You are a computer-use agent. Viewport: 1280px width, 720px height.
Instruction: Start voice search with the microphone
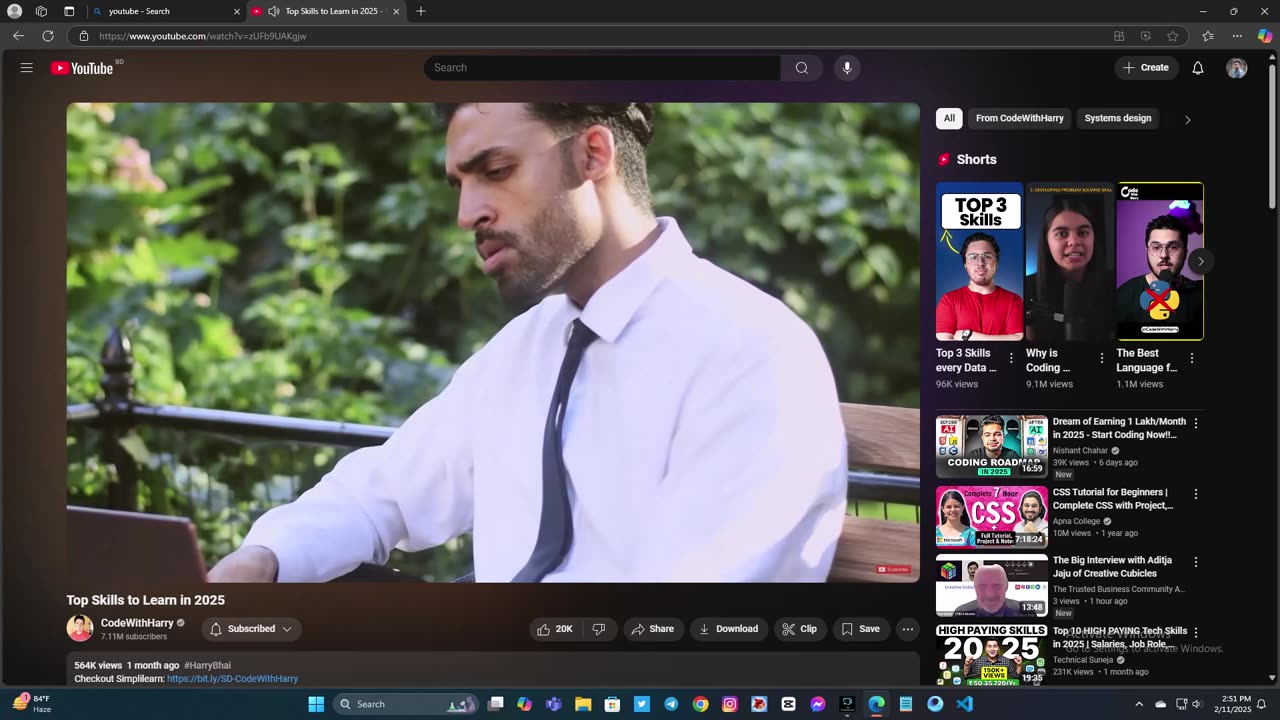(x=847, y=68)
